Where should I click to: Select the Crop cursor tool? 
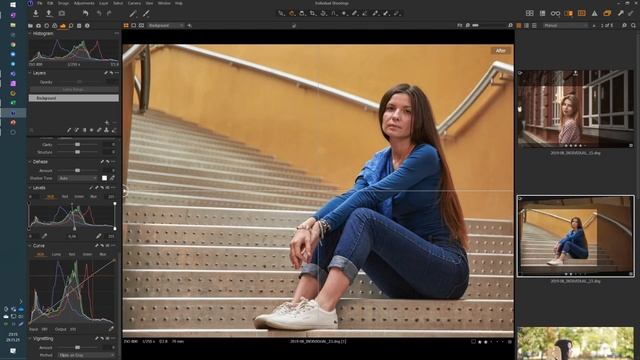coord(313,13)
